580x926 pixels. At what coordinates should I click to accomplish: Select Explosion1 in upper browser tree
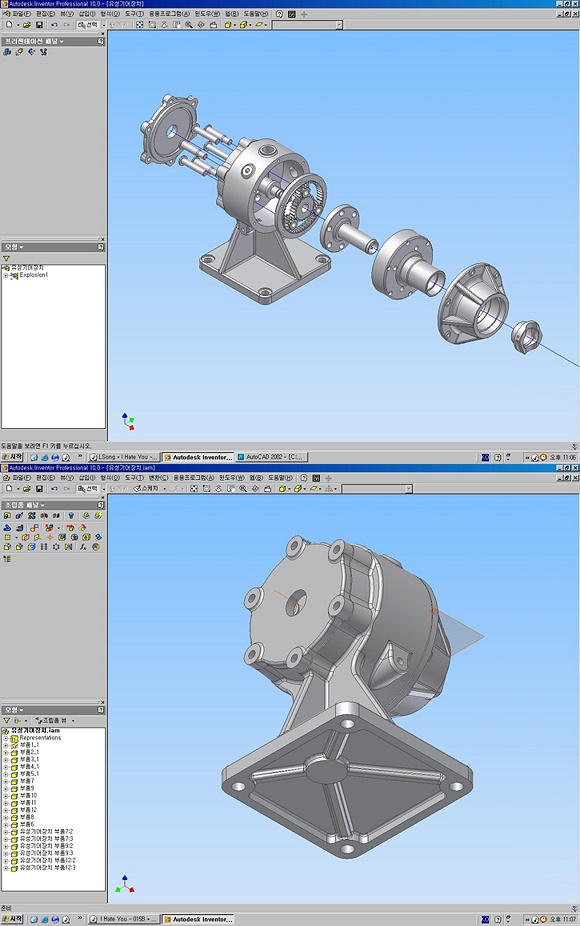pyautogui.click(x=33, y=275)
